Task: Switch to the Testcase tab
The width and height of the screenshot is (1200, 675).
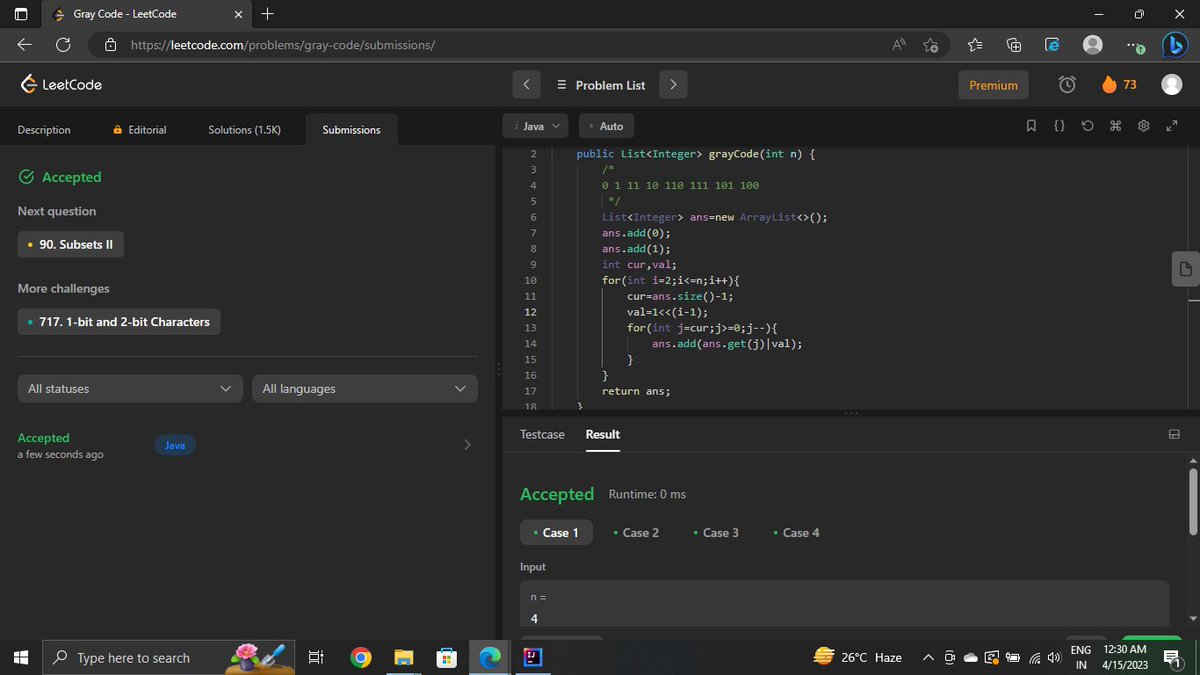Action: (x=542, y=434)
